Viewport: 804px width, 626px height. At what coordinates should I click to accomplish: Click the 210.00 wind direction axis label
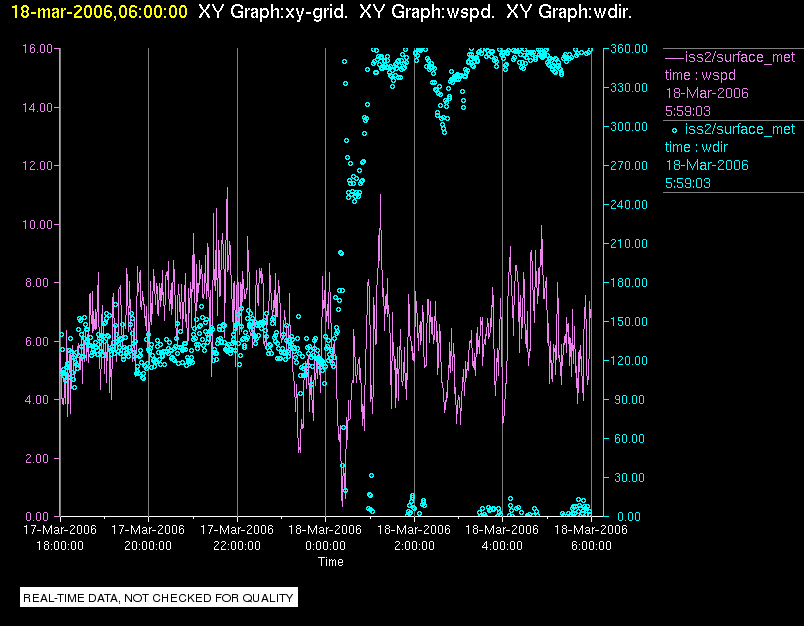point(629,244)
